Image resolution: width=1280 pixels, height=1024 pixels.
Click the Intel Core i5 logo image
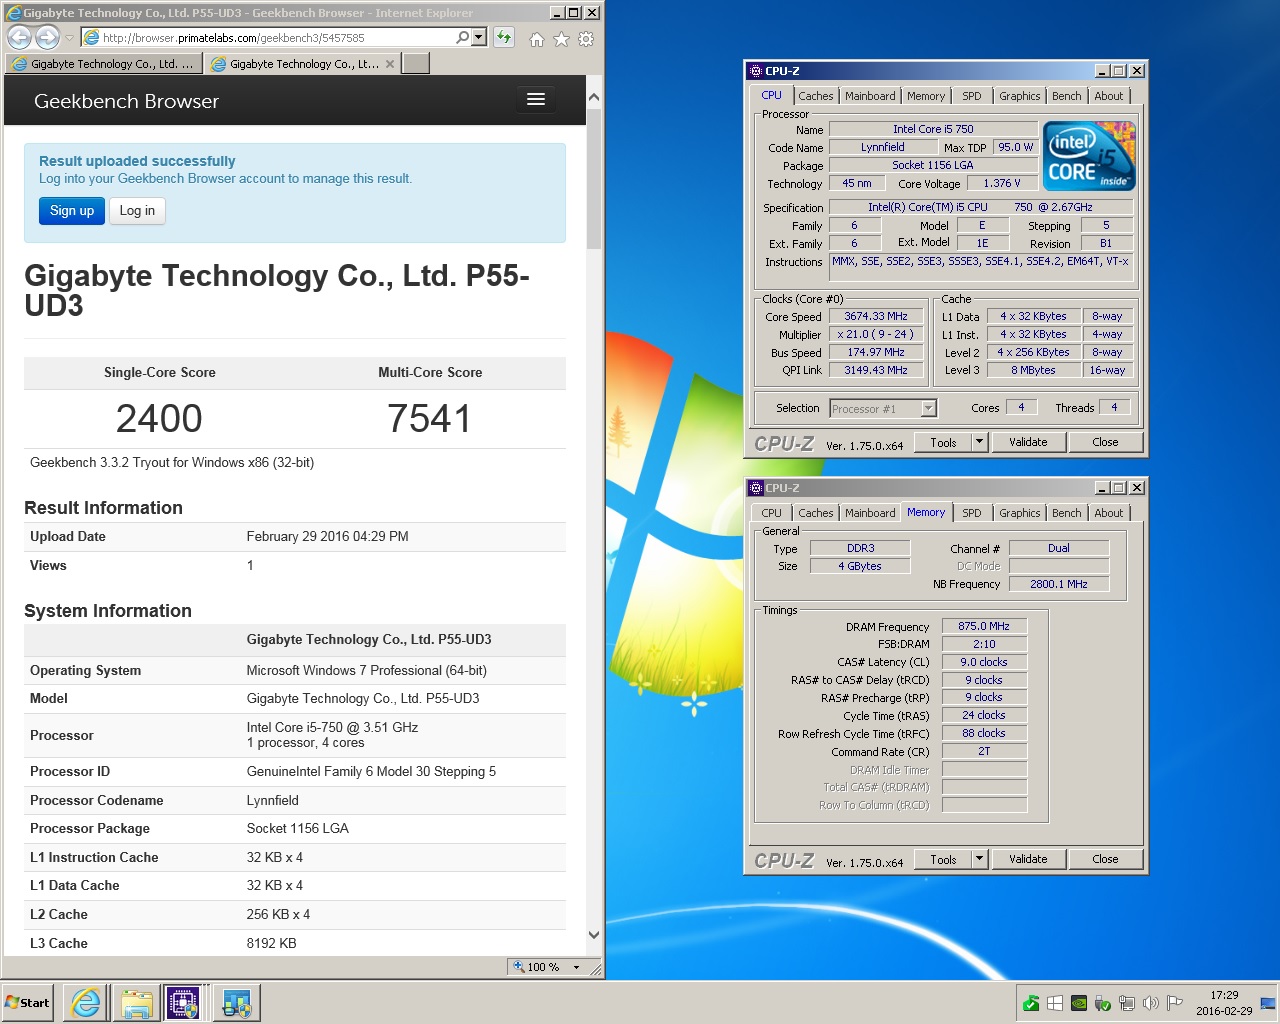click(1089, 156)
